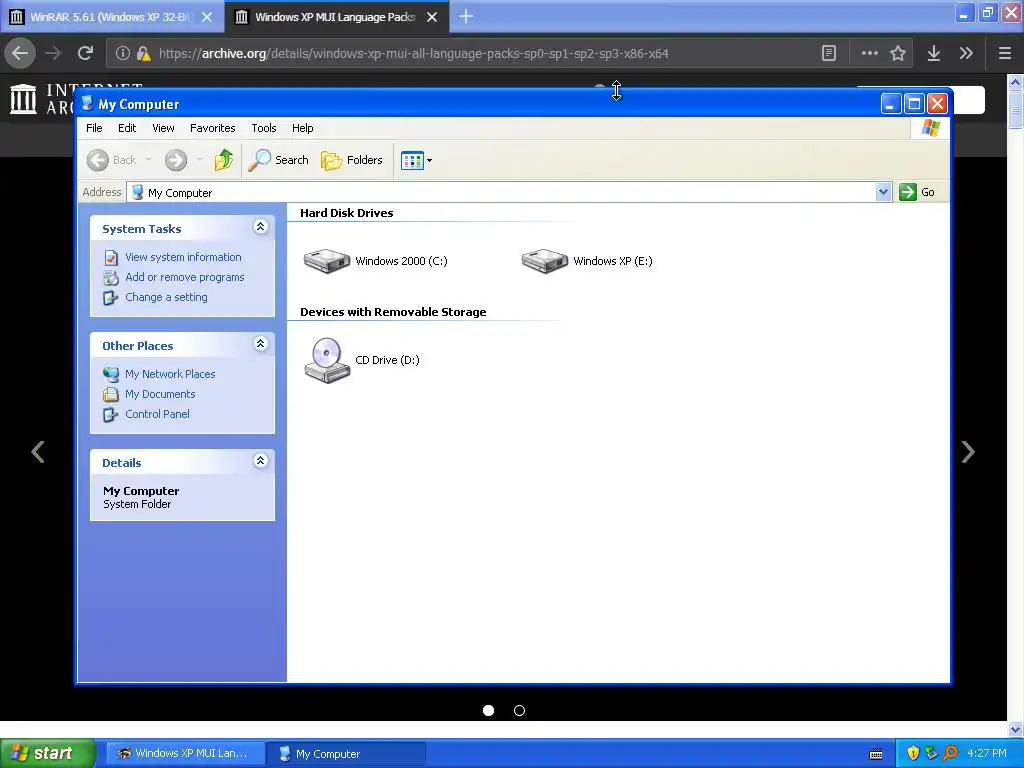Image resolution: width=1024 pixels, height=768 pixels.
Task: Go up one folder level in My Computer
Action: 223,160
